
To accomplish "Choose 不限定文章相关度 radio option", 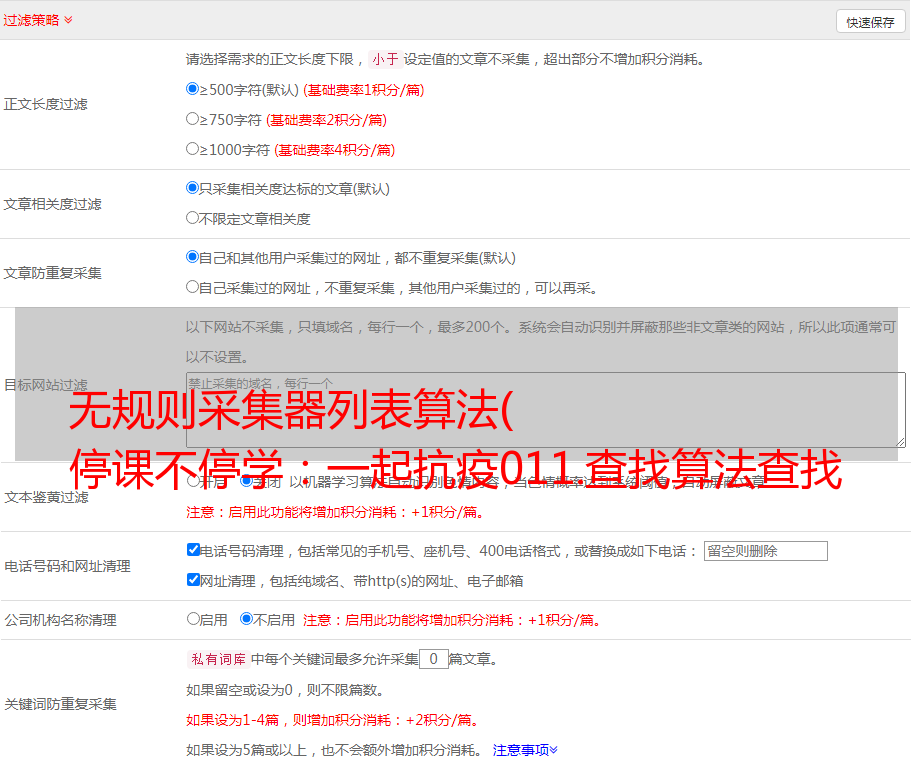I will coord(193,218).
